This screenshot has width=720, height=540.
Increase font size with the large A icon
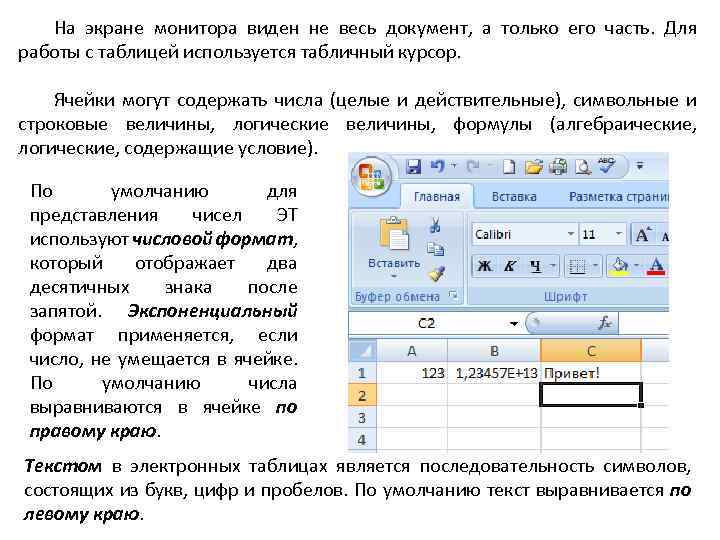(x=644, y=235)
